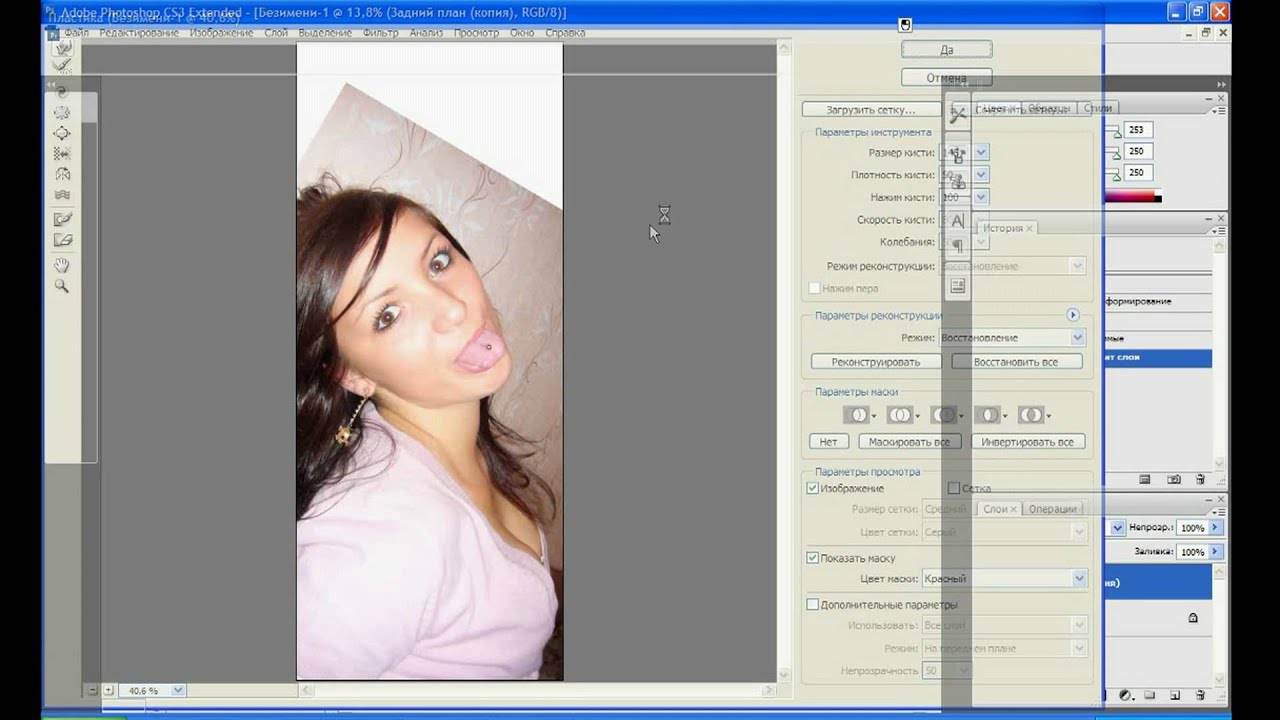1280x720 pixels.
Task: Open reconstruction Режим Восстановление dropdown
Action: (x=1078, y=338)
